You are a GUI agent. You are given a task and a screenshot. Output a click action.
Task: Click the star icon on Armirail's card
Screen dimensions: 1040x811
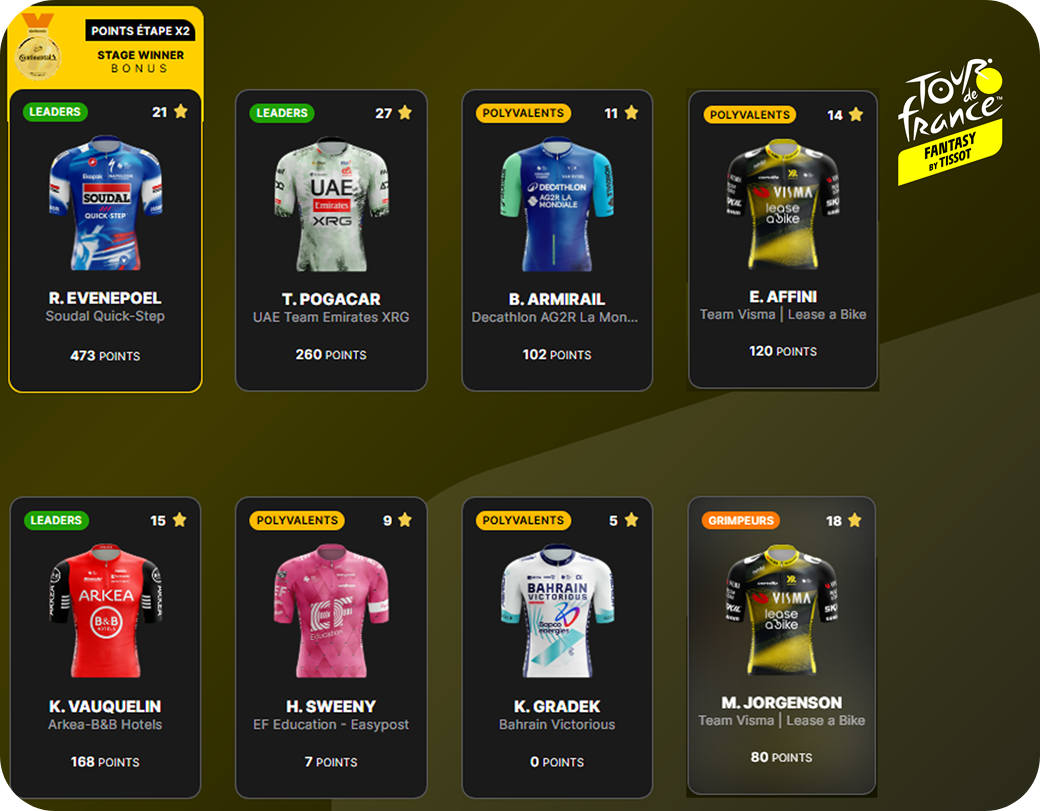tap(631, 113)
